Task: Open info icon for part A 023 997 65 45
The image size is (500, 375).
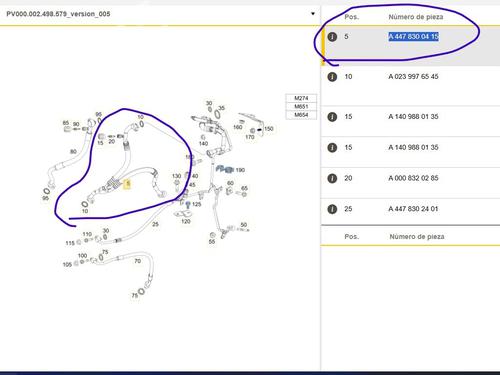Action: pos(332,77)
